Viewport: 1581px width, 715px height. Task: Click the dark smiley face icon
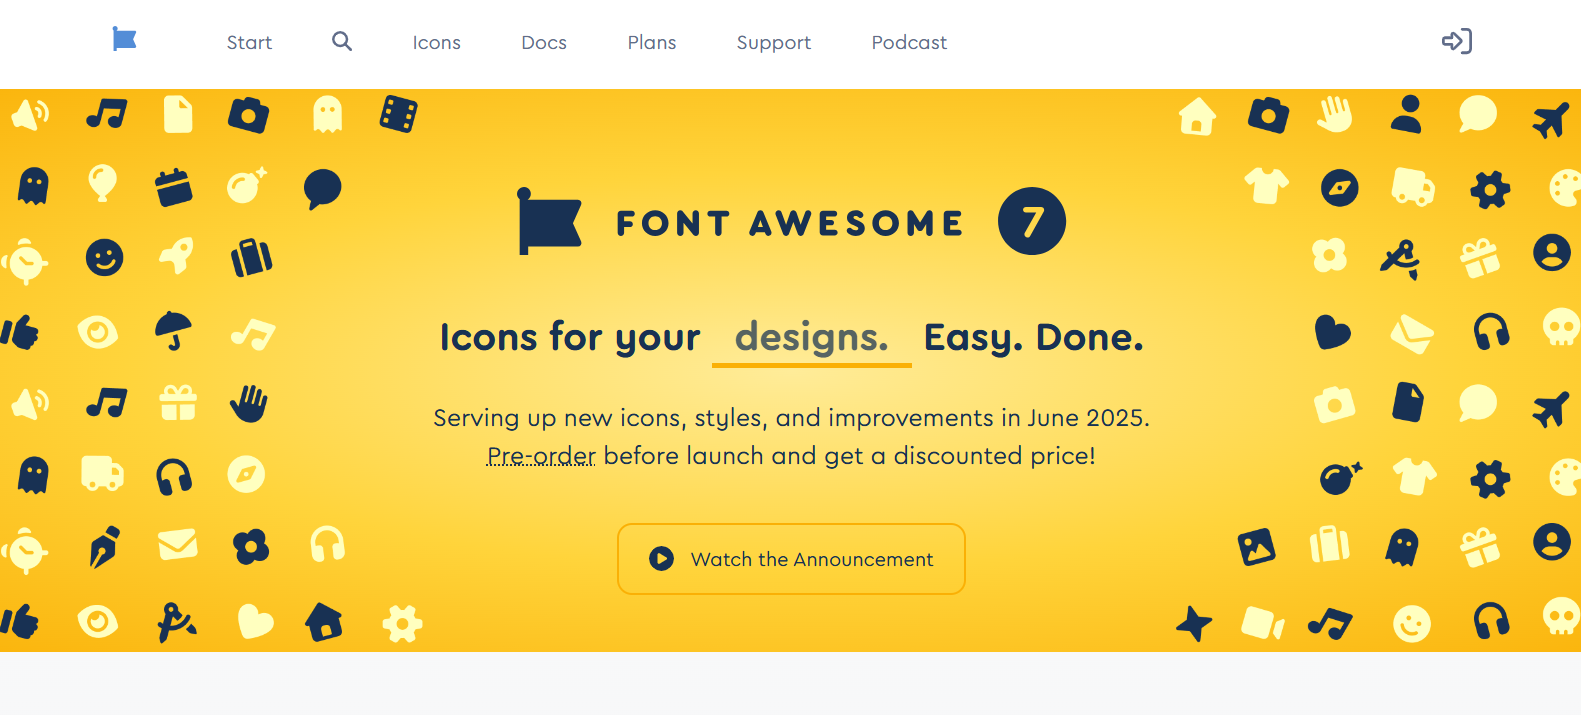tap(104, 258)
